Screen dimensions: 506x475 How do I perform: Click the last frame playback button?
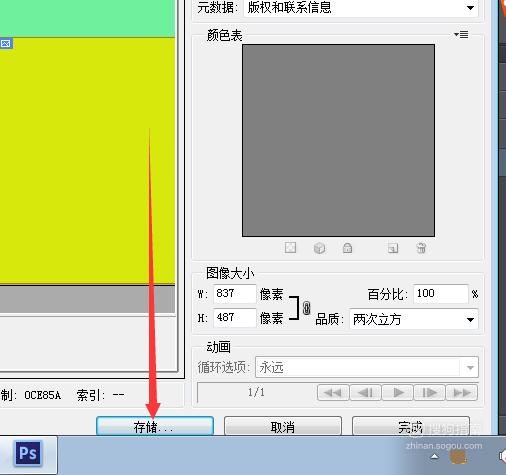(462, 393)
